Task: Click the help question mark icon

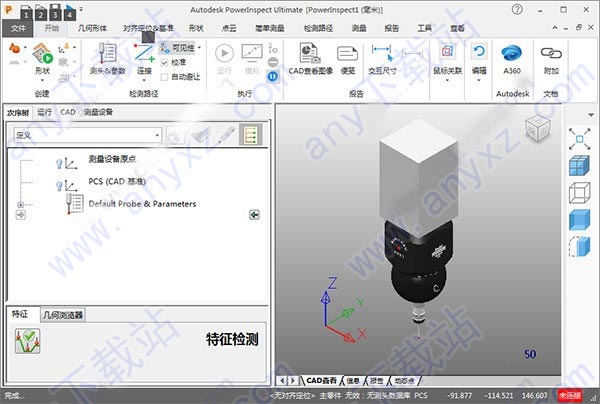Action: pyautogui.click(x=517, y=9)
